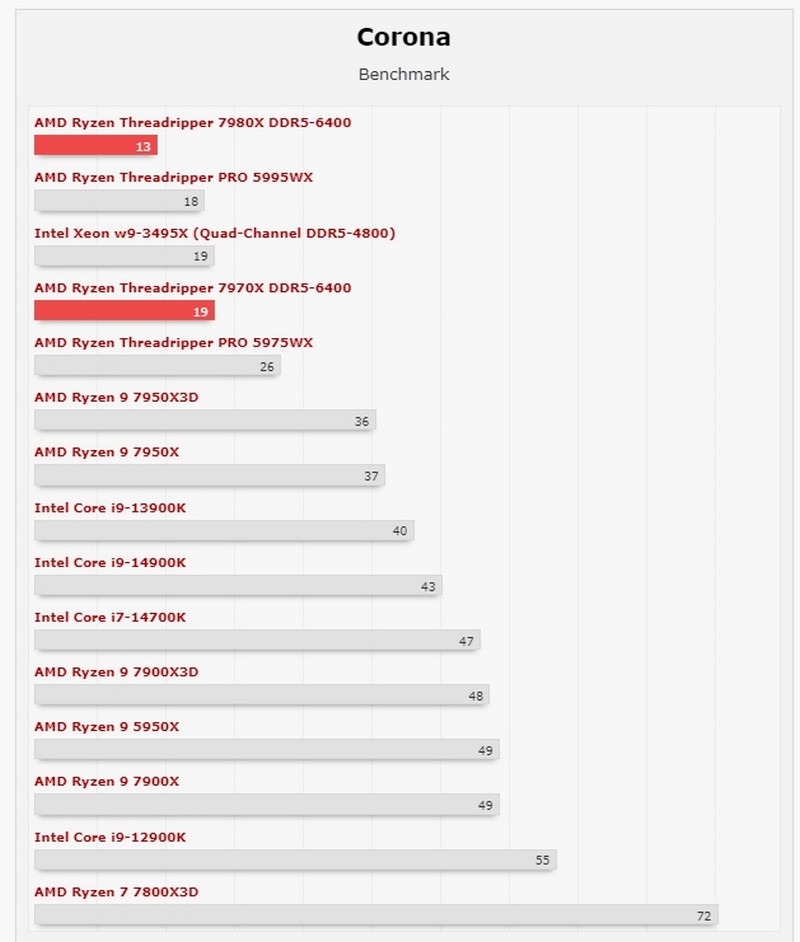The height and width of the screenshot is (942, 800).
Task: Select the bar showing value 43
Action: 237,586
